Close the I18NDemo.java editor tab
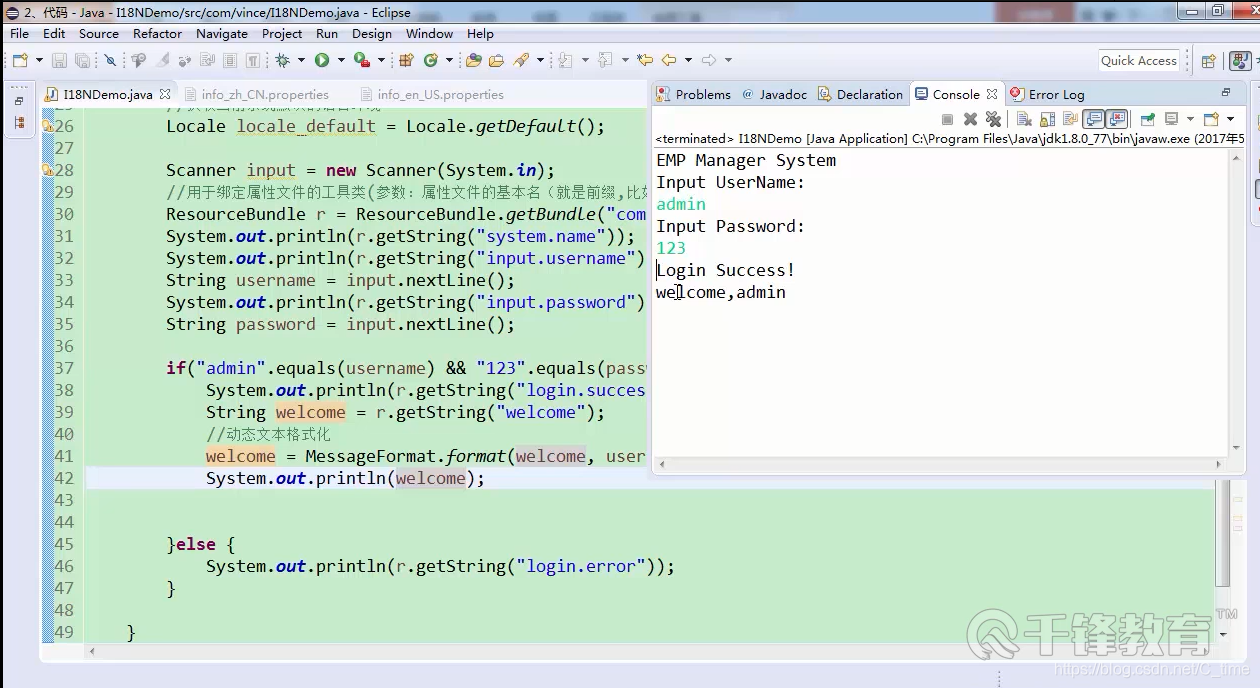This screenshot has height=688, width=1260. (x=164, y=95)
